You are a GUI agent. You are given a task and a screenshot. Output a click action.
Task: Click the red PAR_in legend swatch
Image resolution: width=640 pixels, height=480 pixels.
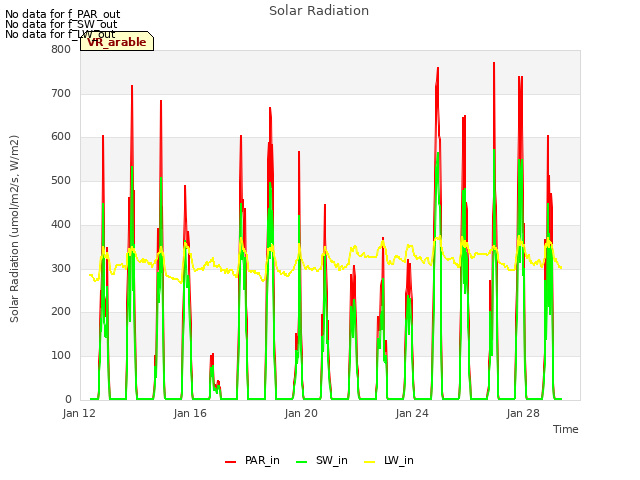pos(231,462)
